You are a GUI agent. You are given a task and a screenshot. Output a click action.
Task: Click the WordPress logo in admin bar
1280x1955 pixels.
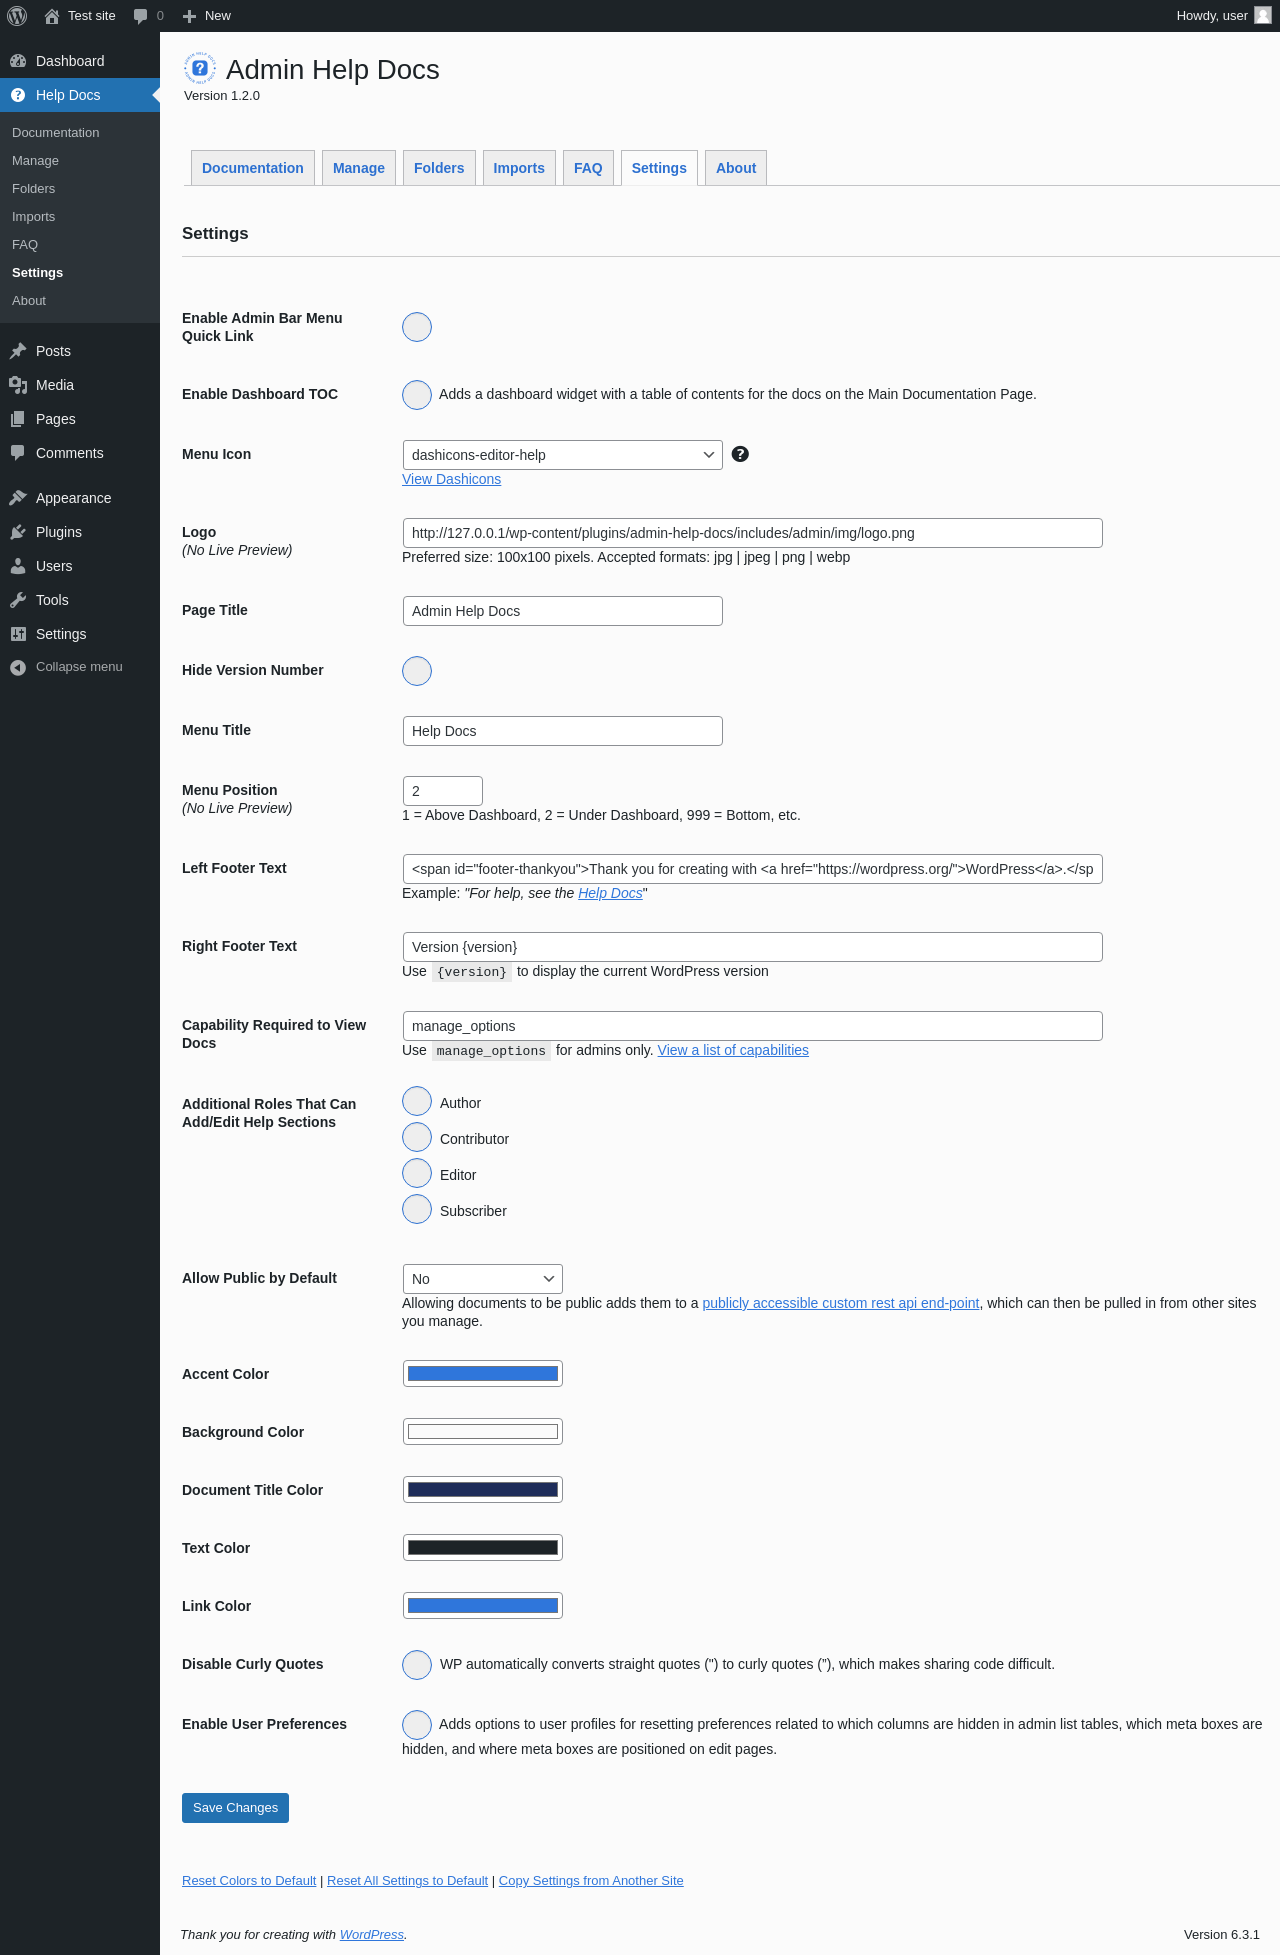tap(17, 16)
